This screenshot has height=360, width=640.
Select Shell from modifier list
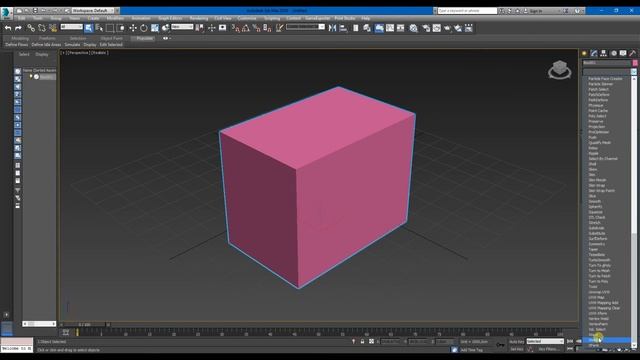(592, 164)
